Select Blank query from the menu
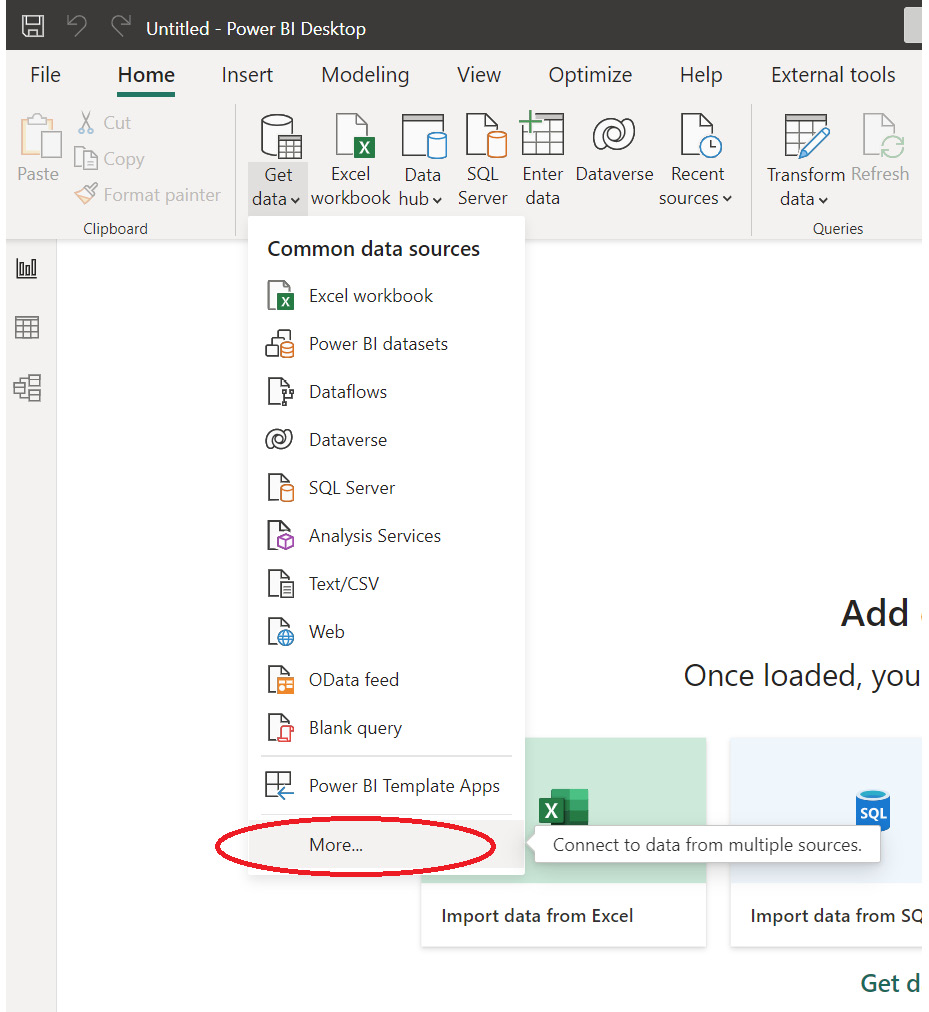Screen dimensions: 929x1012 (x=386, y=728)
